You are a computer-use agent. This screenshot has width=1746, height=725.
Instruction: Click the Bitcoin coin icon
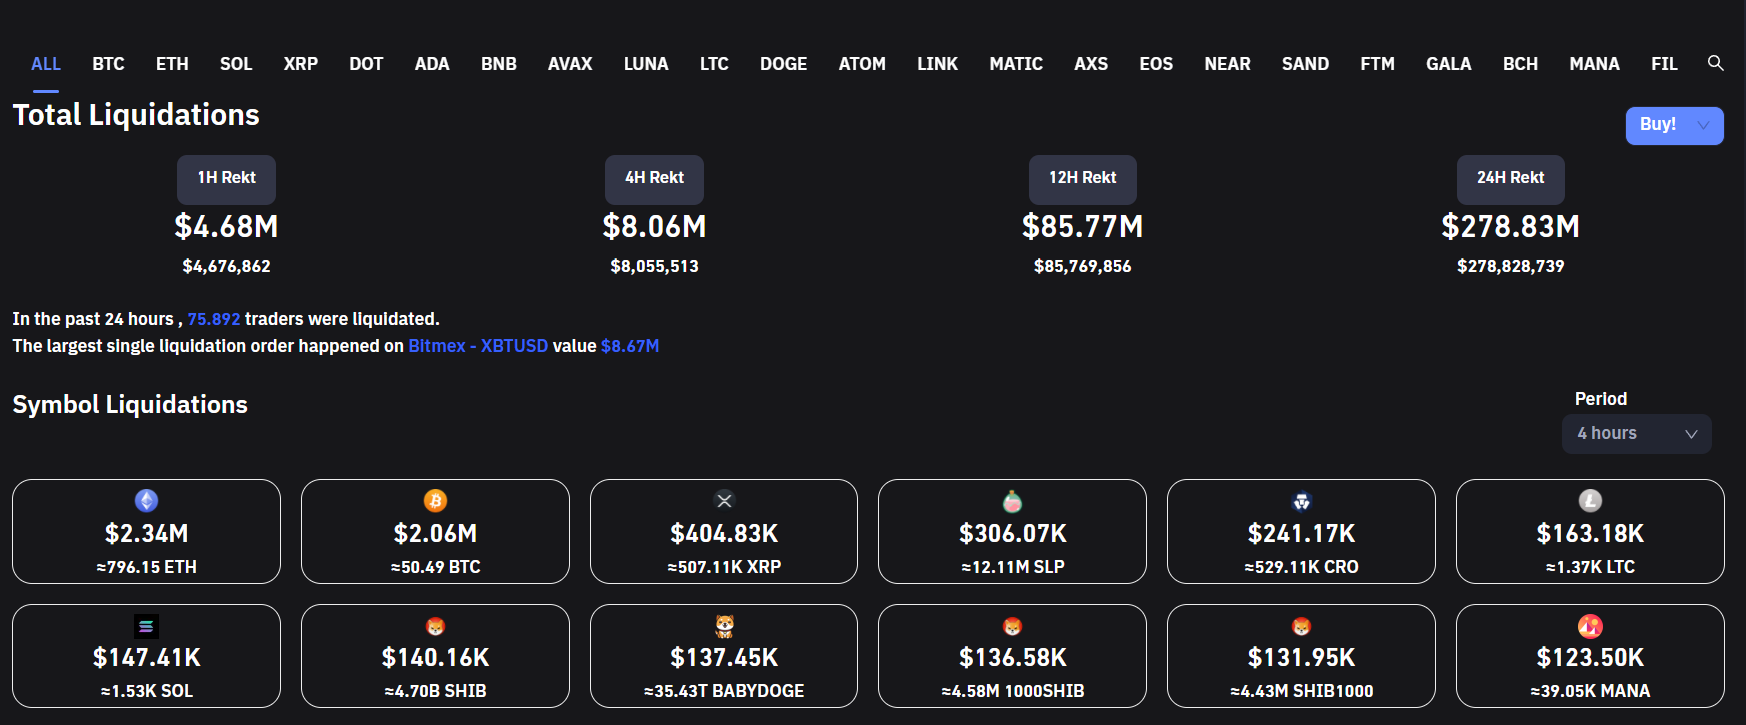(435, 500)
